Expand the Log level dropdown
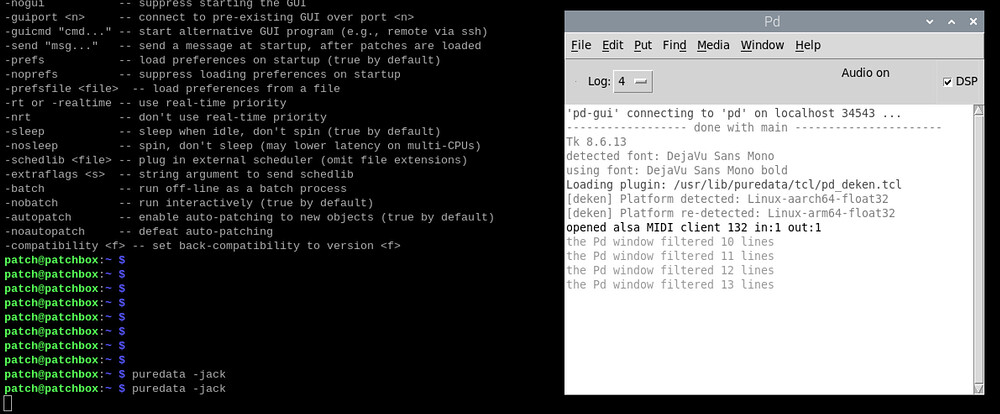This screenshot has height=414, width=1000. 633,82
